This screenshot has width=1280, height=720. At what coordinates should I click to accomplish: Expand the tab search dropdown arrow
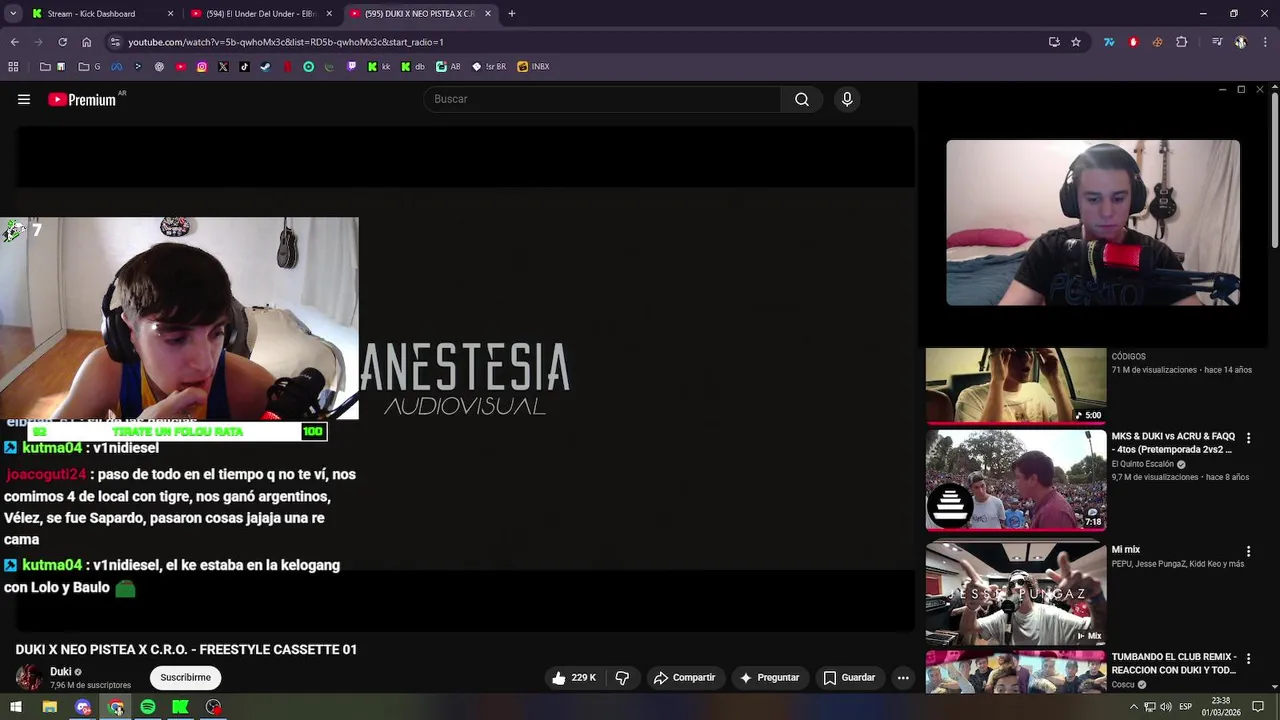click(x=12, y=14)
